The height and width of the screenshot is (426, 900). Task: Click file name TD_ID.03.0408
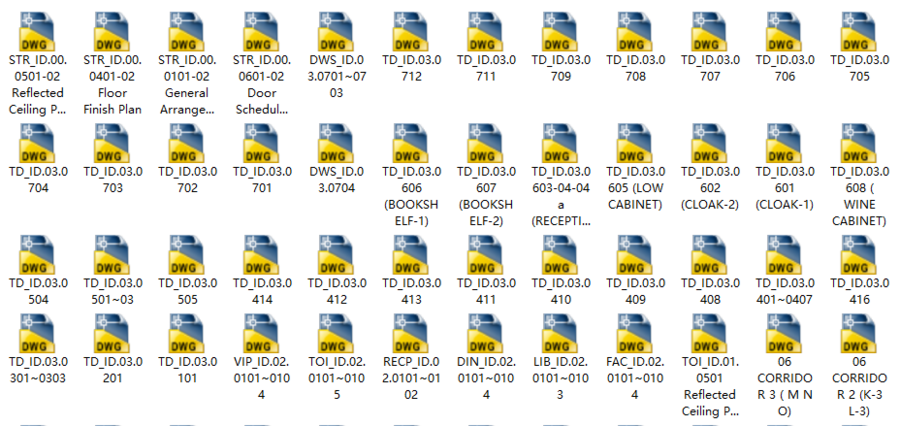710,291
